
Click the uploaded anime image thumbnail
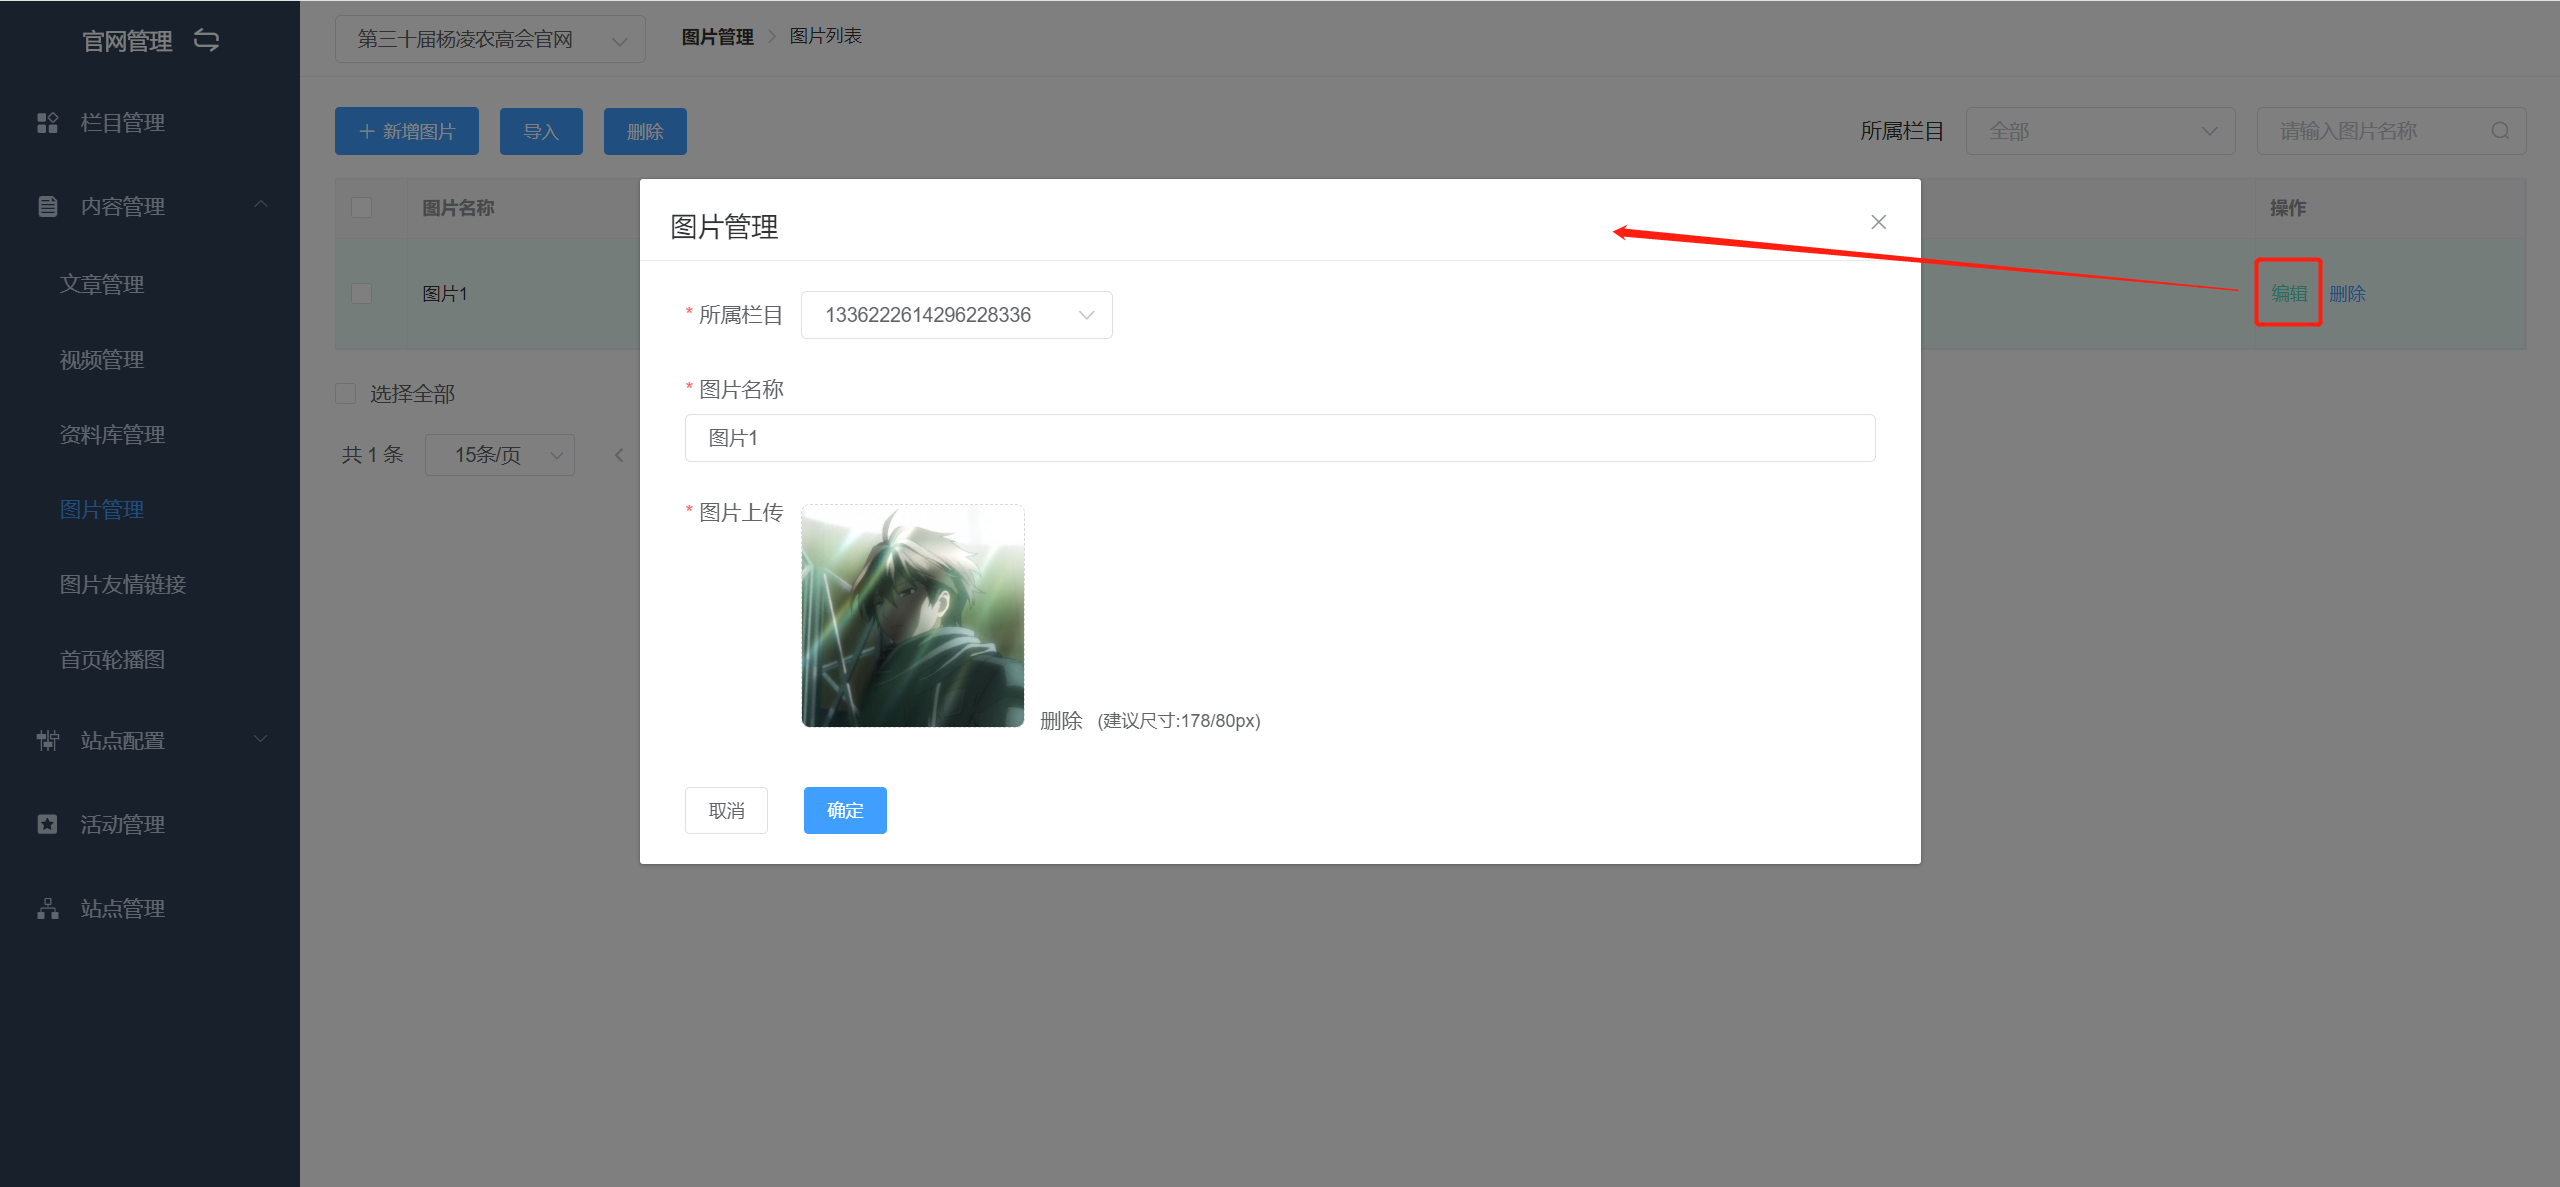tap(912, 615)
